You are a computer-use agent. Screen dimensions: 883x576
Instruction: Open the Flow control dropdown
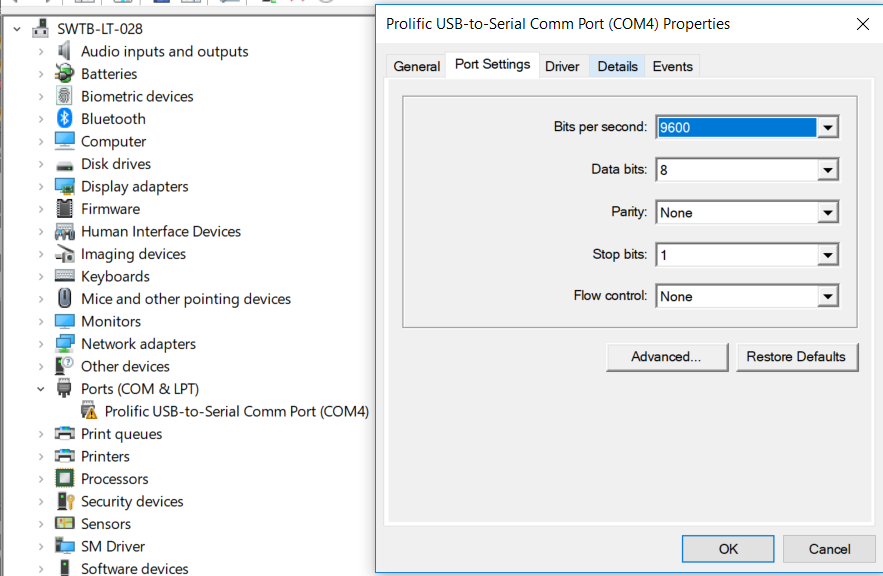pyautogui.click(x=828, y=296)
